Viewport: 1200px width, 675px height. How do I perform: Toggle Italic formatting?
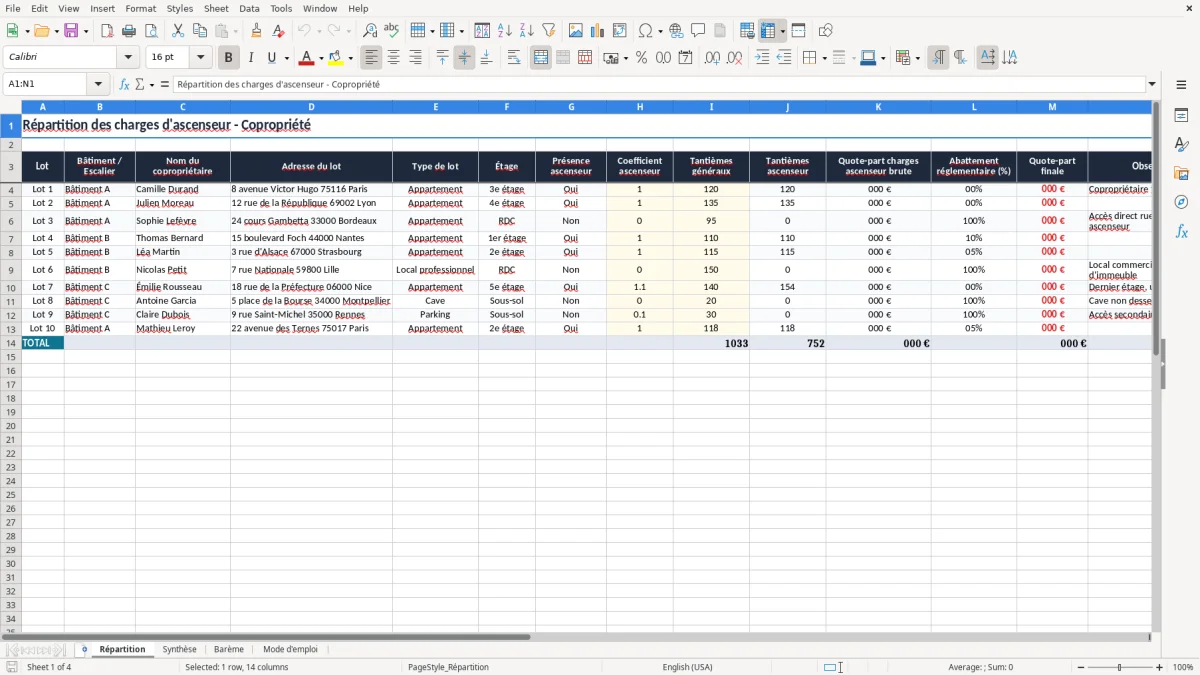251,58
